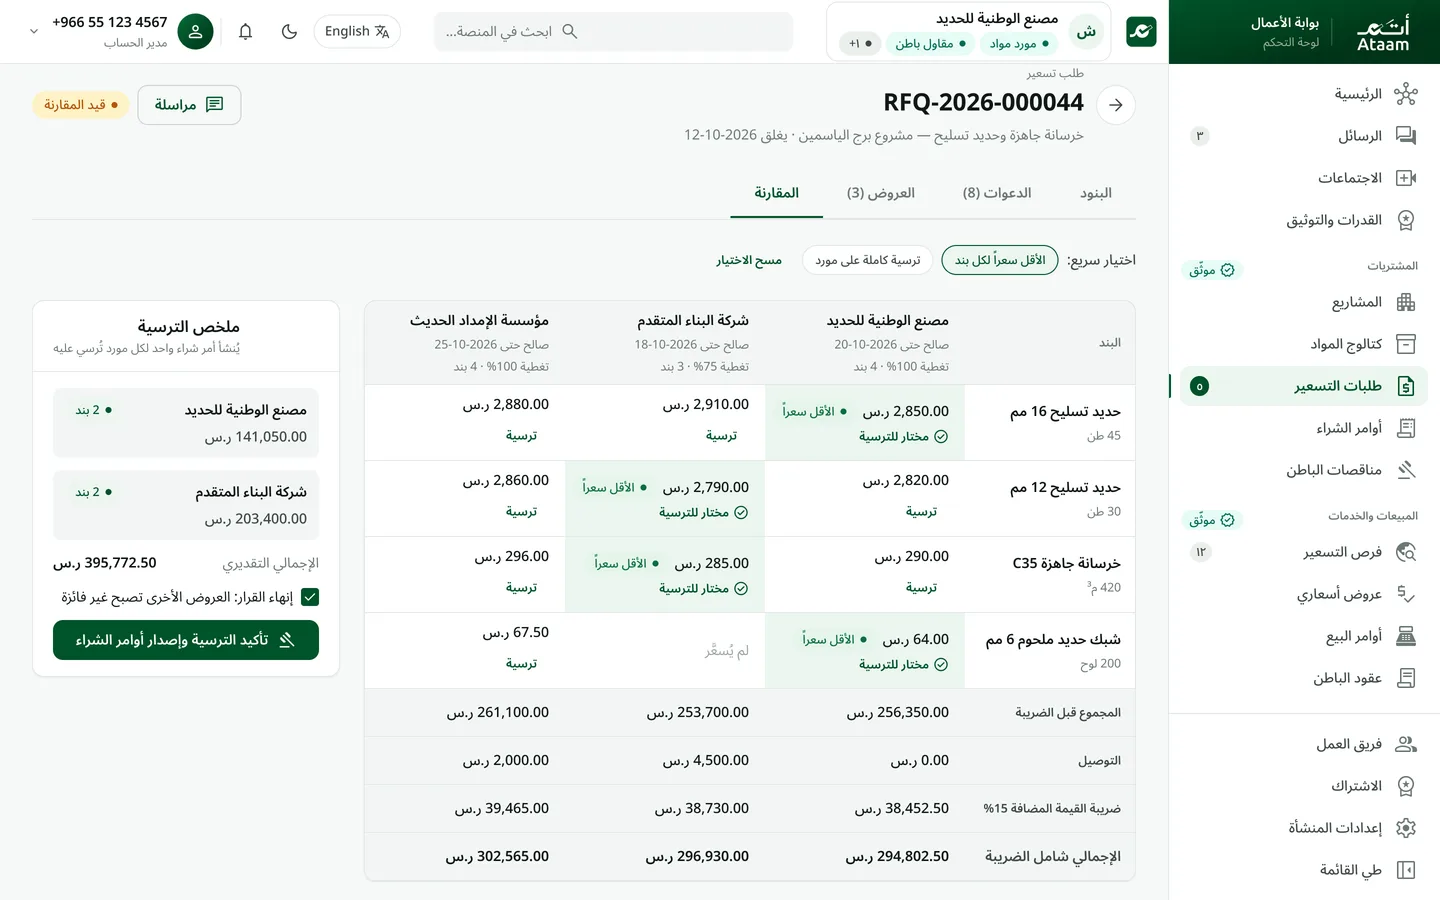Open طلبات التسعير sidebar item
1440x900 pixels.
1304,386
